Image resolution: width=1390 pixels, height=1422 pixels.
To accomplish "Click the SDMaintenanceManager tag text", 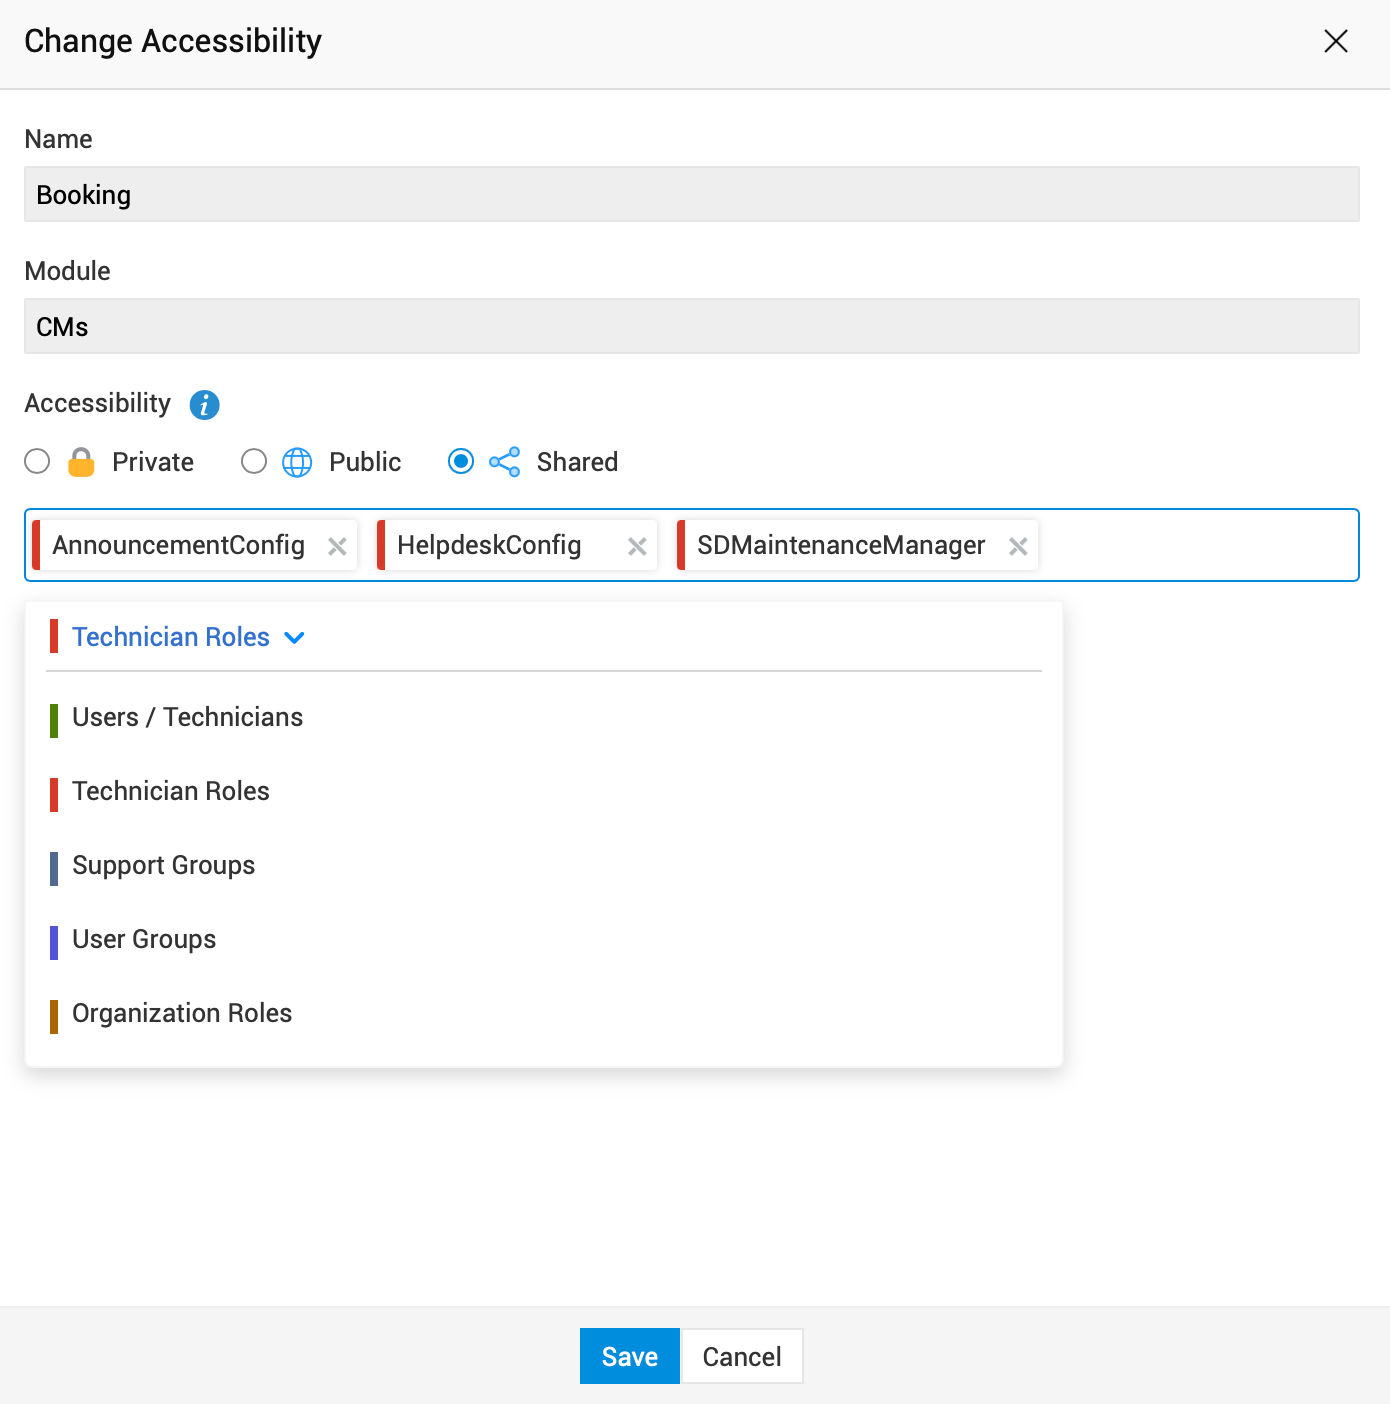I will pyautogui.click(x=841, y=545).
